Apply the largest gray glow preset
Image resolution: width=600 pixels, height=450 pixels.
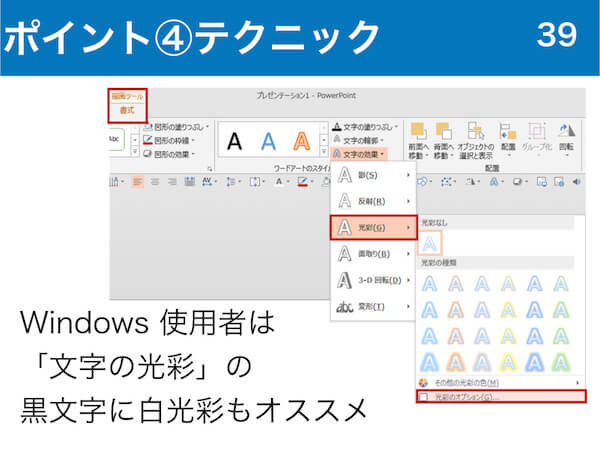tap(482, 362)
